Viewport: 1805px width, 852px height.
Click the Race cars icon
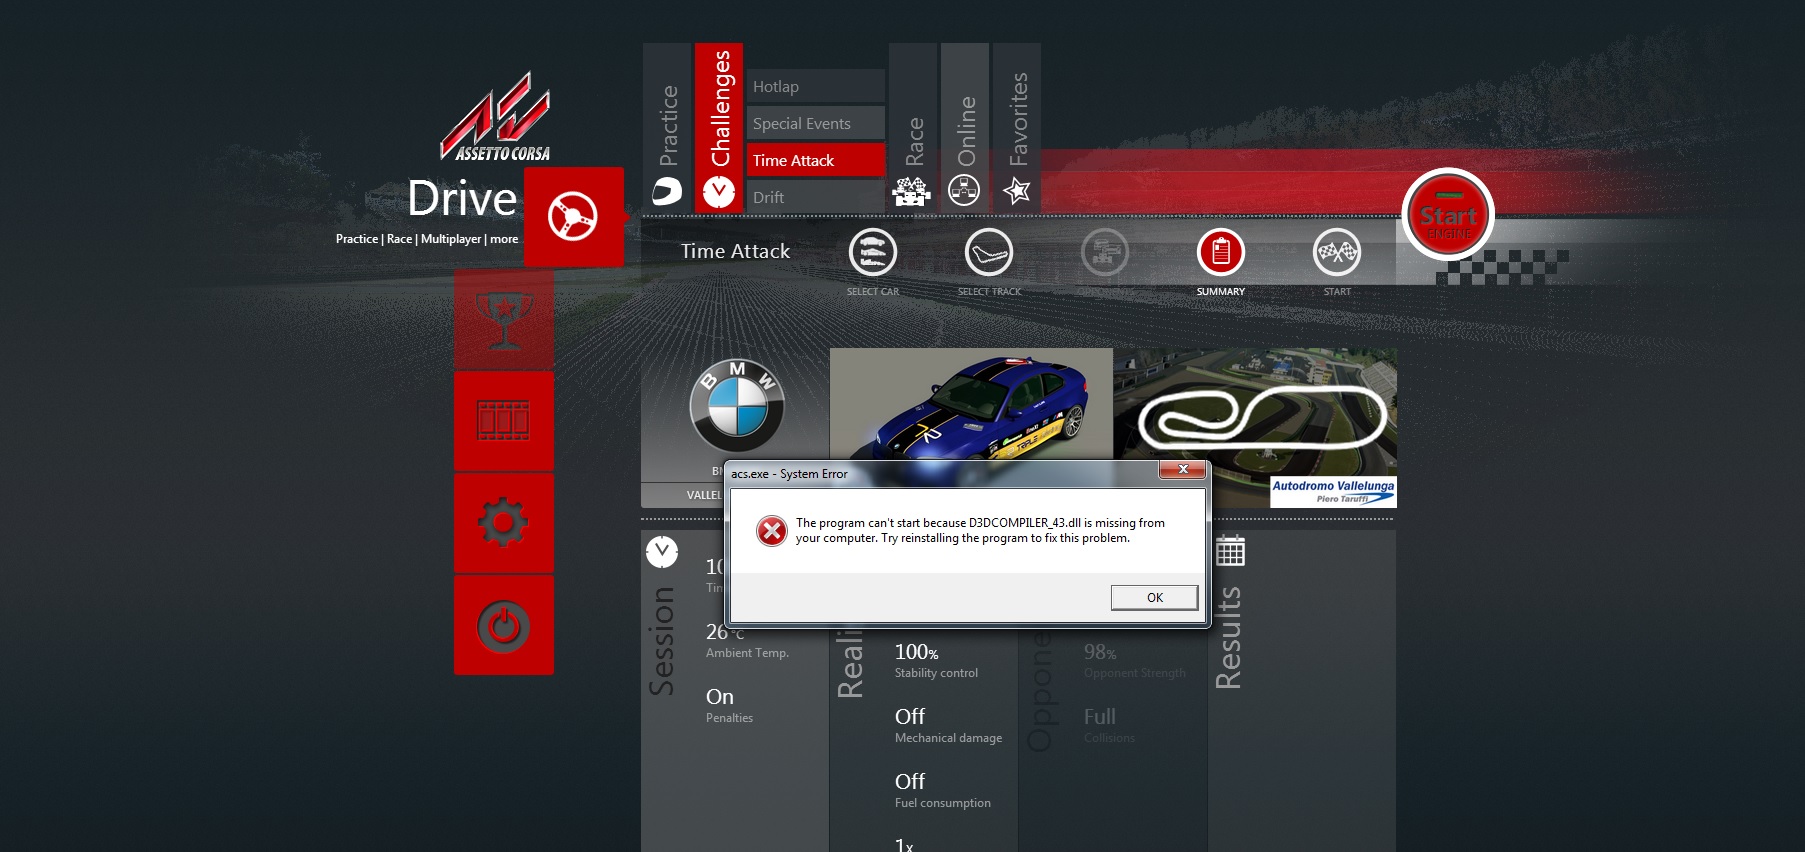[x=912, y=190]
